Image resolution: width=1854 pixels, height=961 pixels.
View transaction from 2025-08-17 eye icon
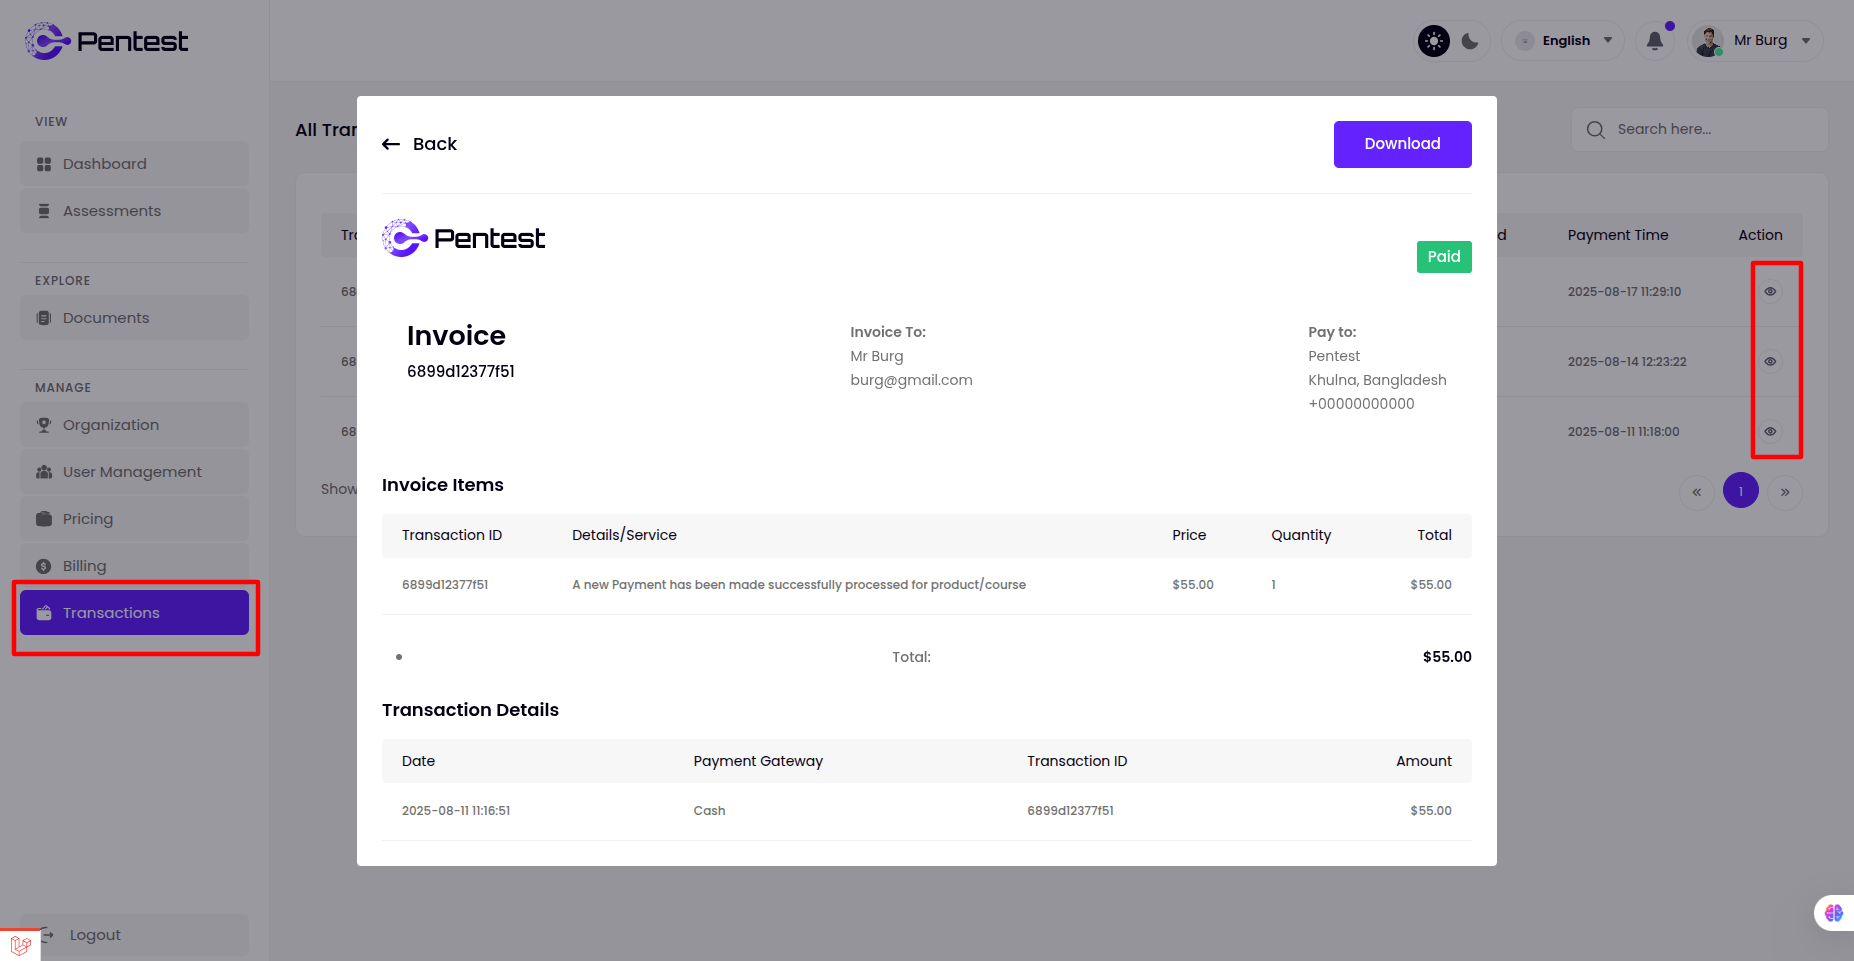pyautogui.click(x=1770, y=292)
